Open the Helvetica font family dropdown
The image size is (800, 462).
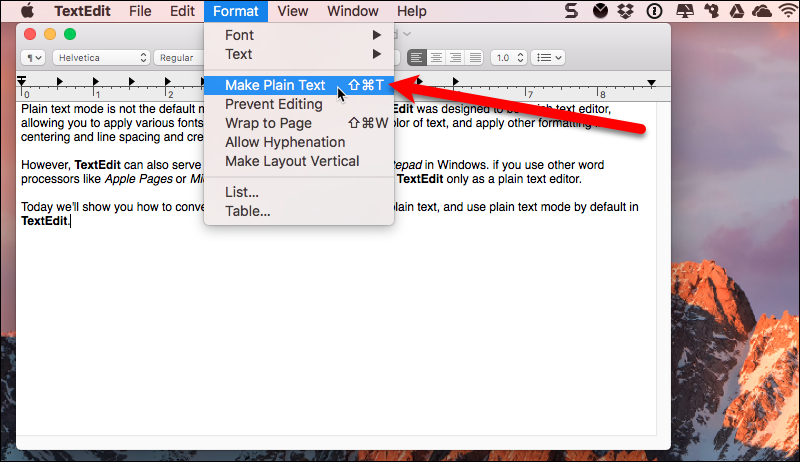[101, 58]
